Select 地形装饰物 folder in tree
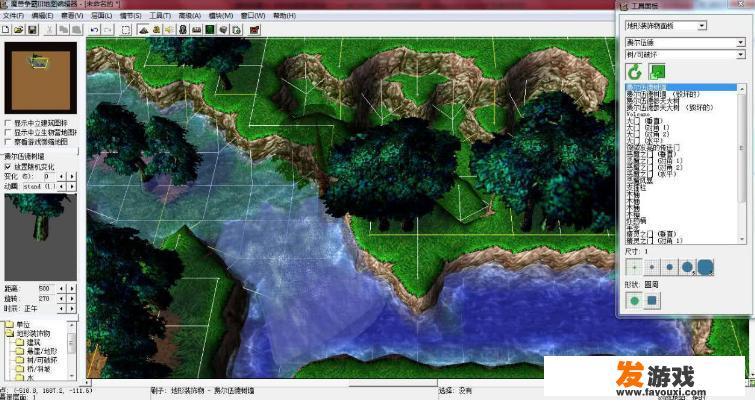The width and height of the screenshot is (755, 406). click(33, 333)
